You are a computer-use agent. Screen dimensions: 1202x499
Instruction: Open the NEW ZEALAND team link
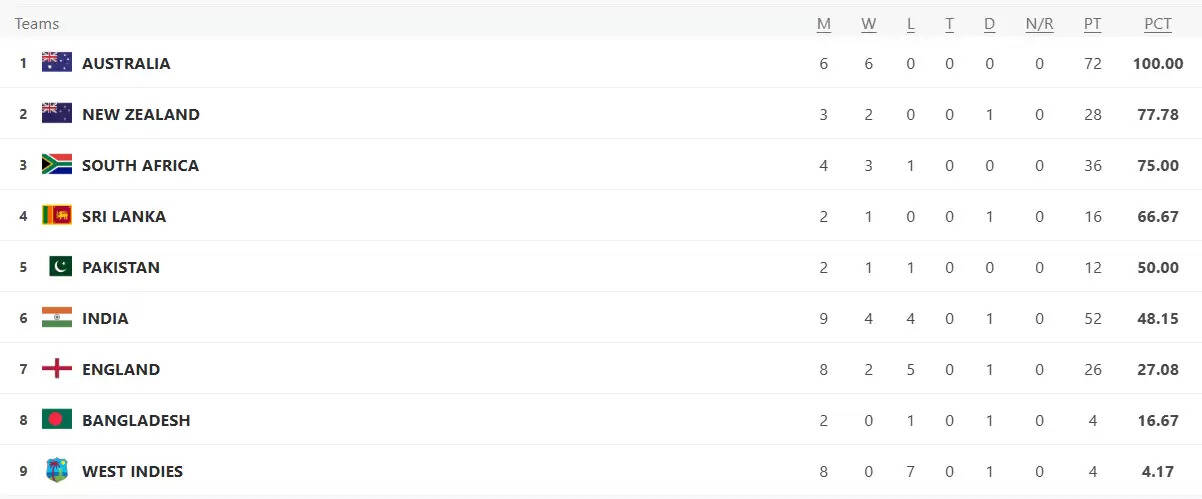(x=141, y=114)
